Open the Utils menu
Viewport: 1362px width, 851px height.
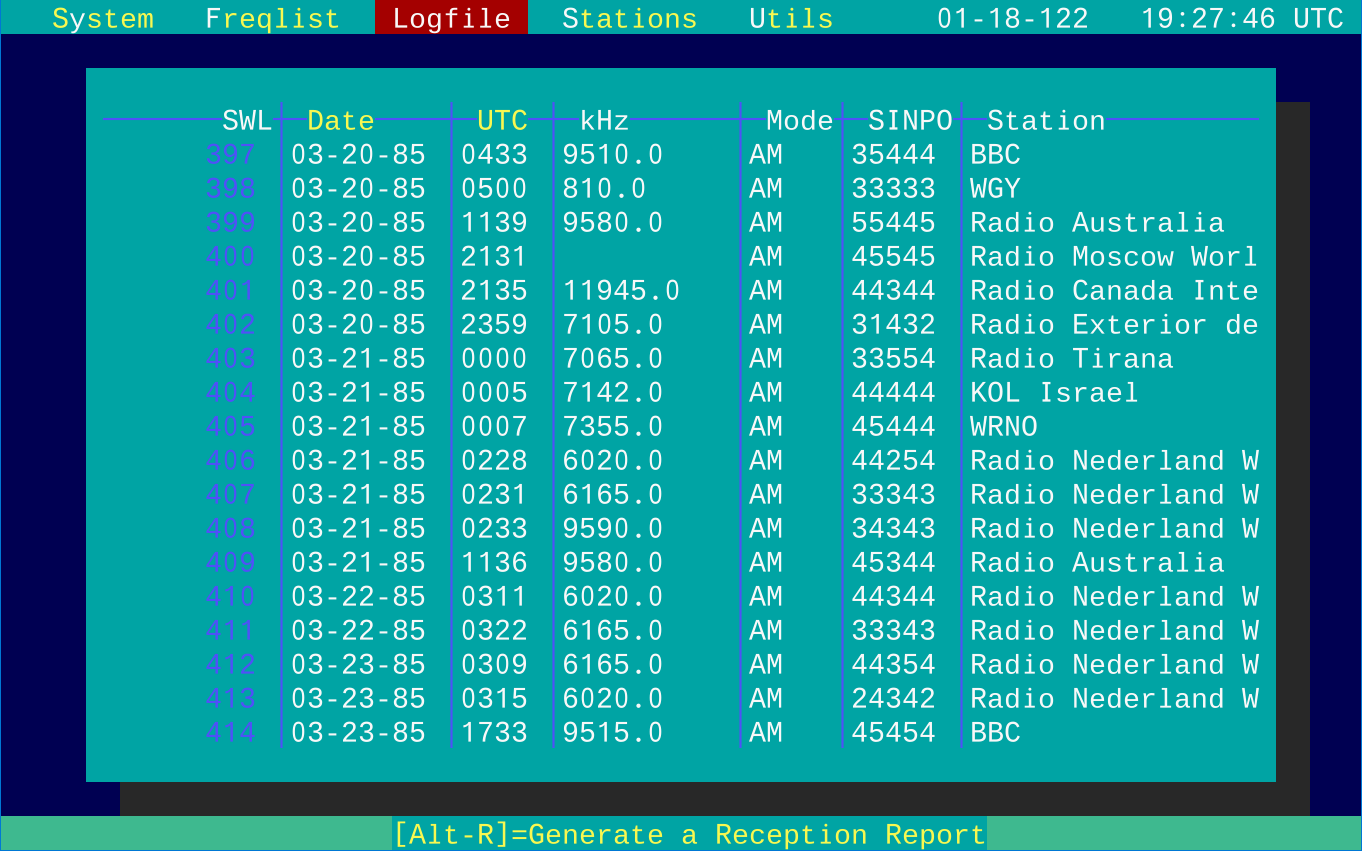pos(791,18)
